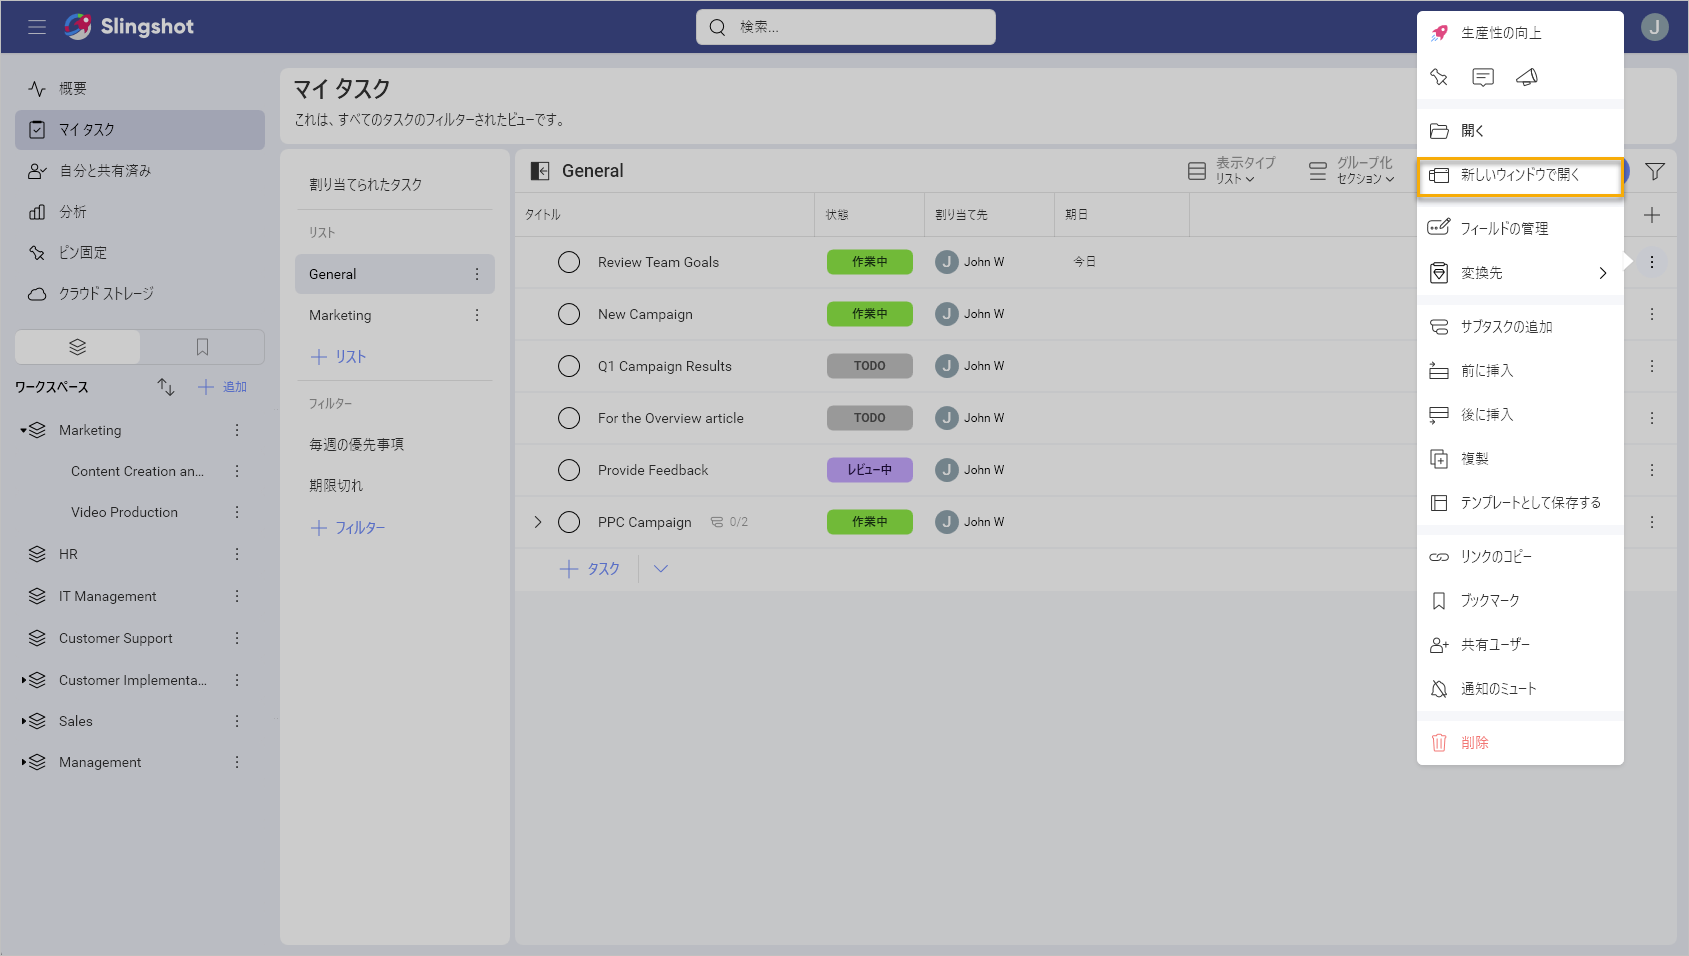Click the PPC Campaign subtask count icon

(x=717, y=522)
